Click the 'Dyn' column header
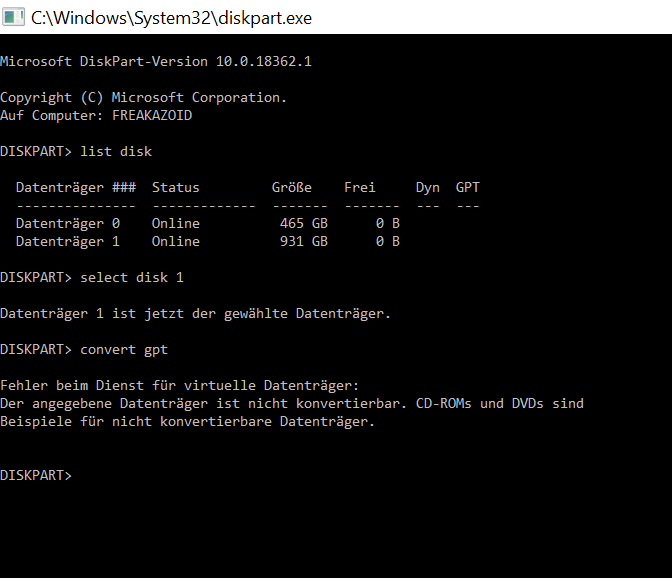This screenshot has width=672, height=578. click(x=427, y=188)
